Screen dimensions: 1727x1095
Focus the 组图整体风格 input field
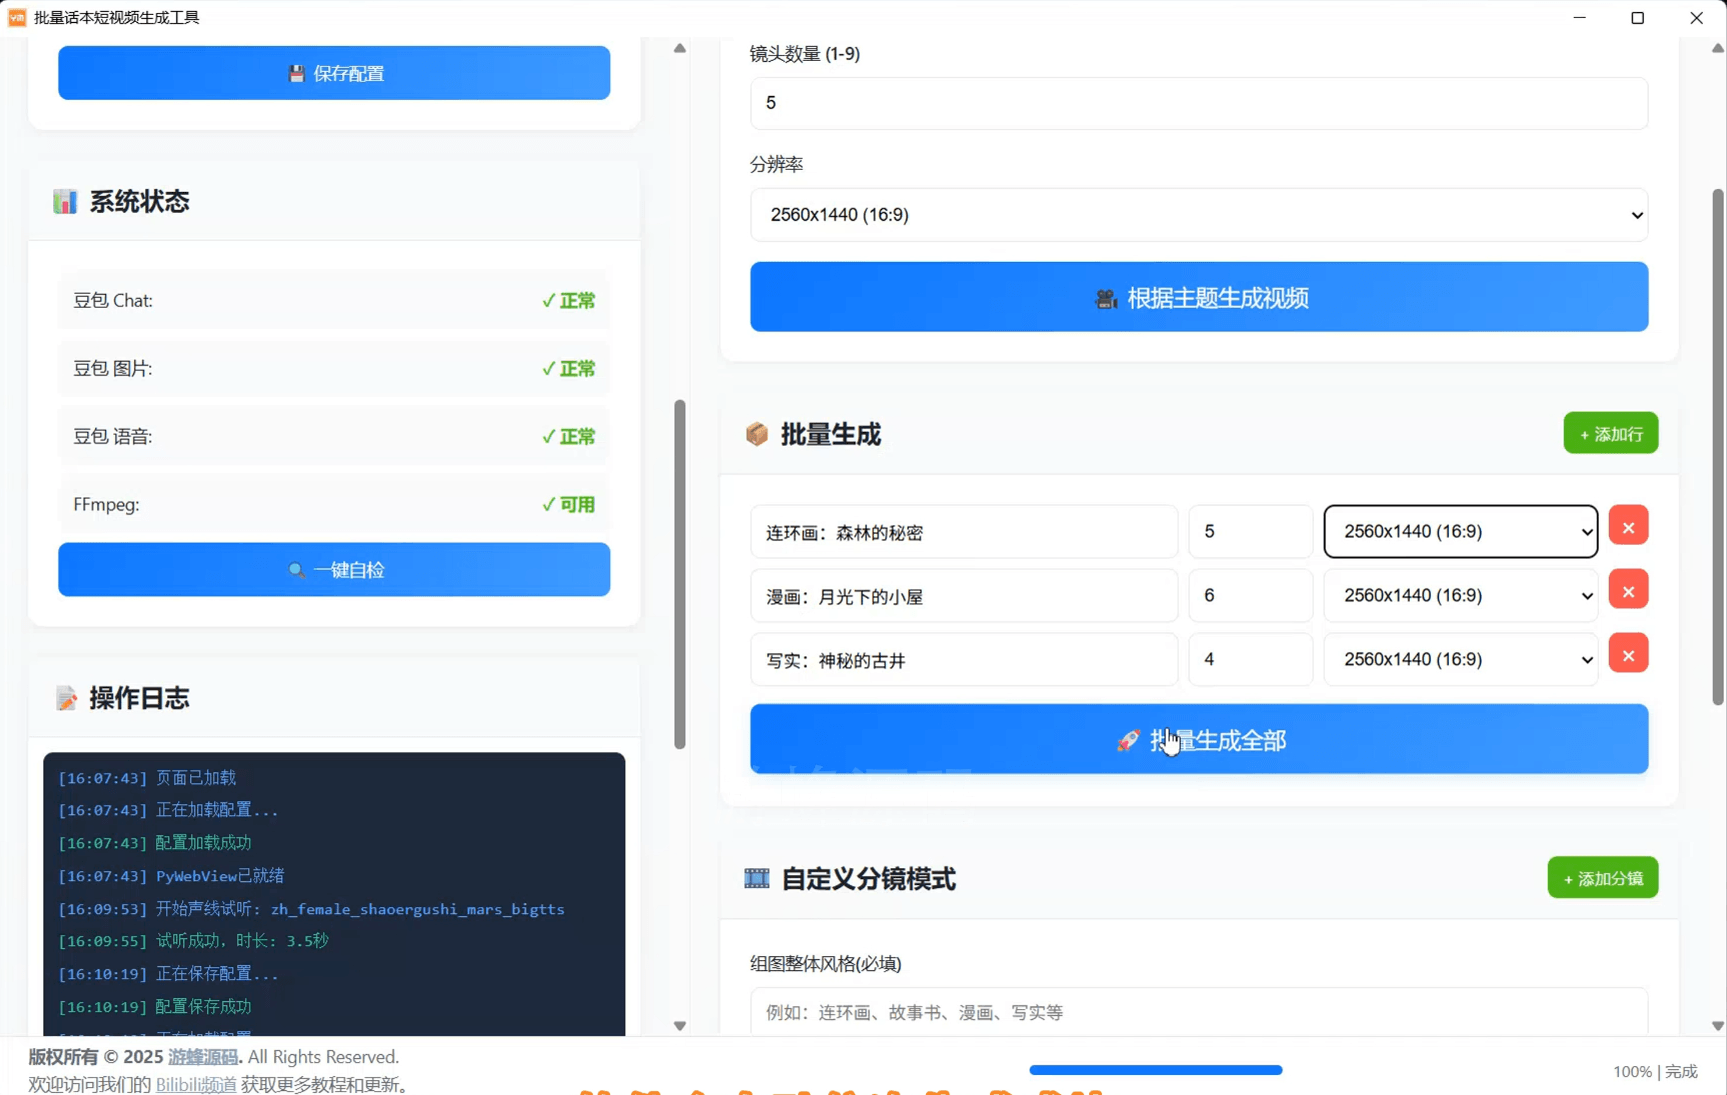pyautogui.click(x=1199, y=1012)
